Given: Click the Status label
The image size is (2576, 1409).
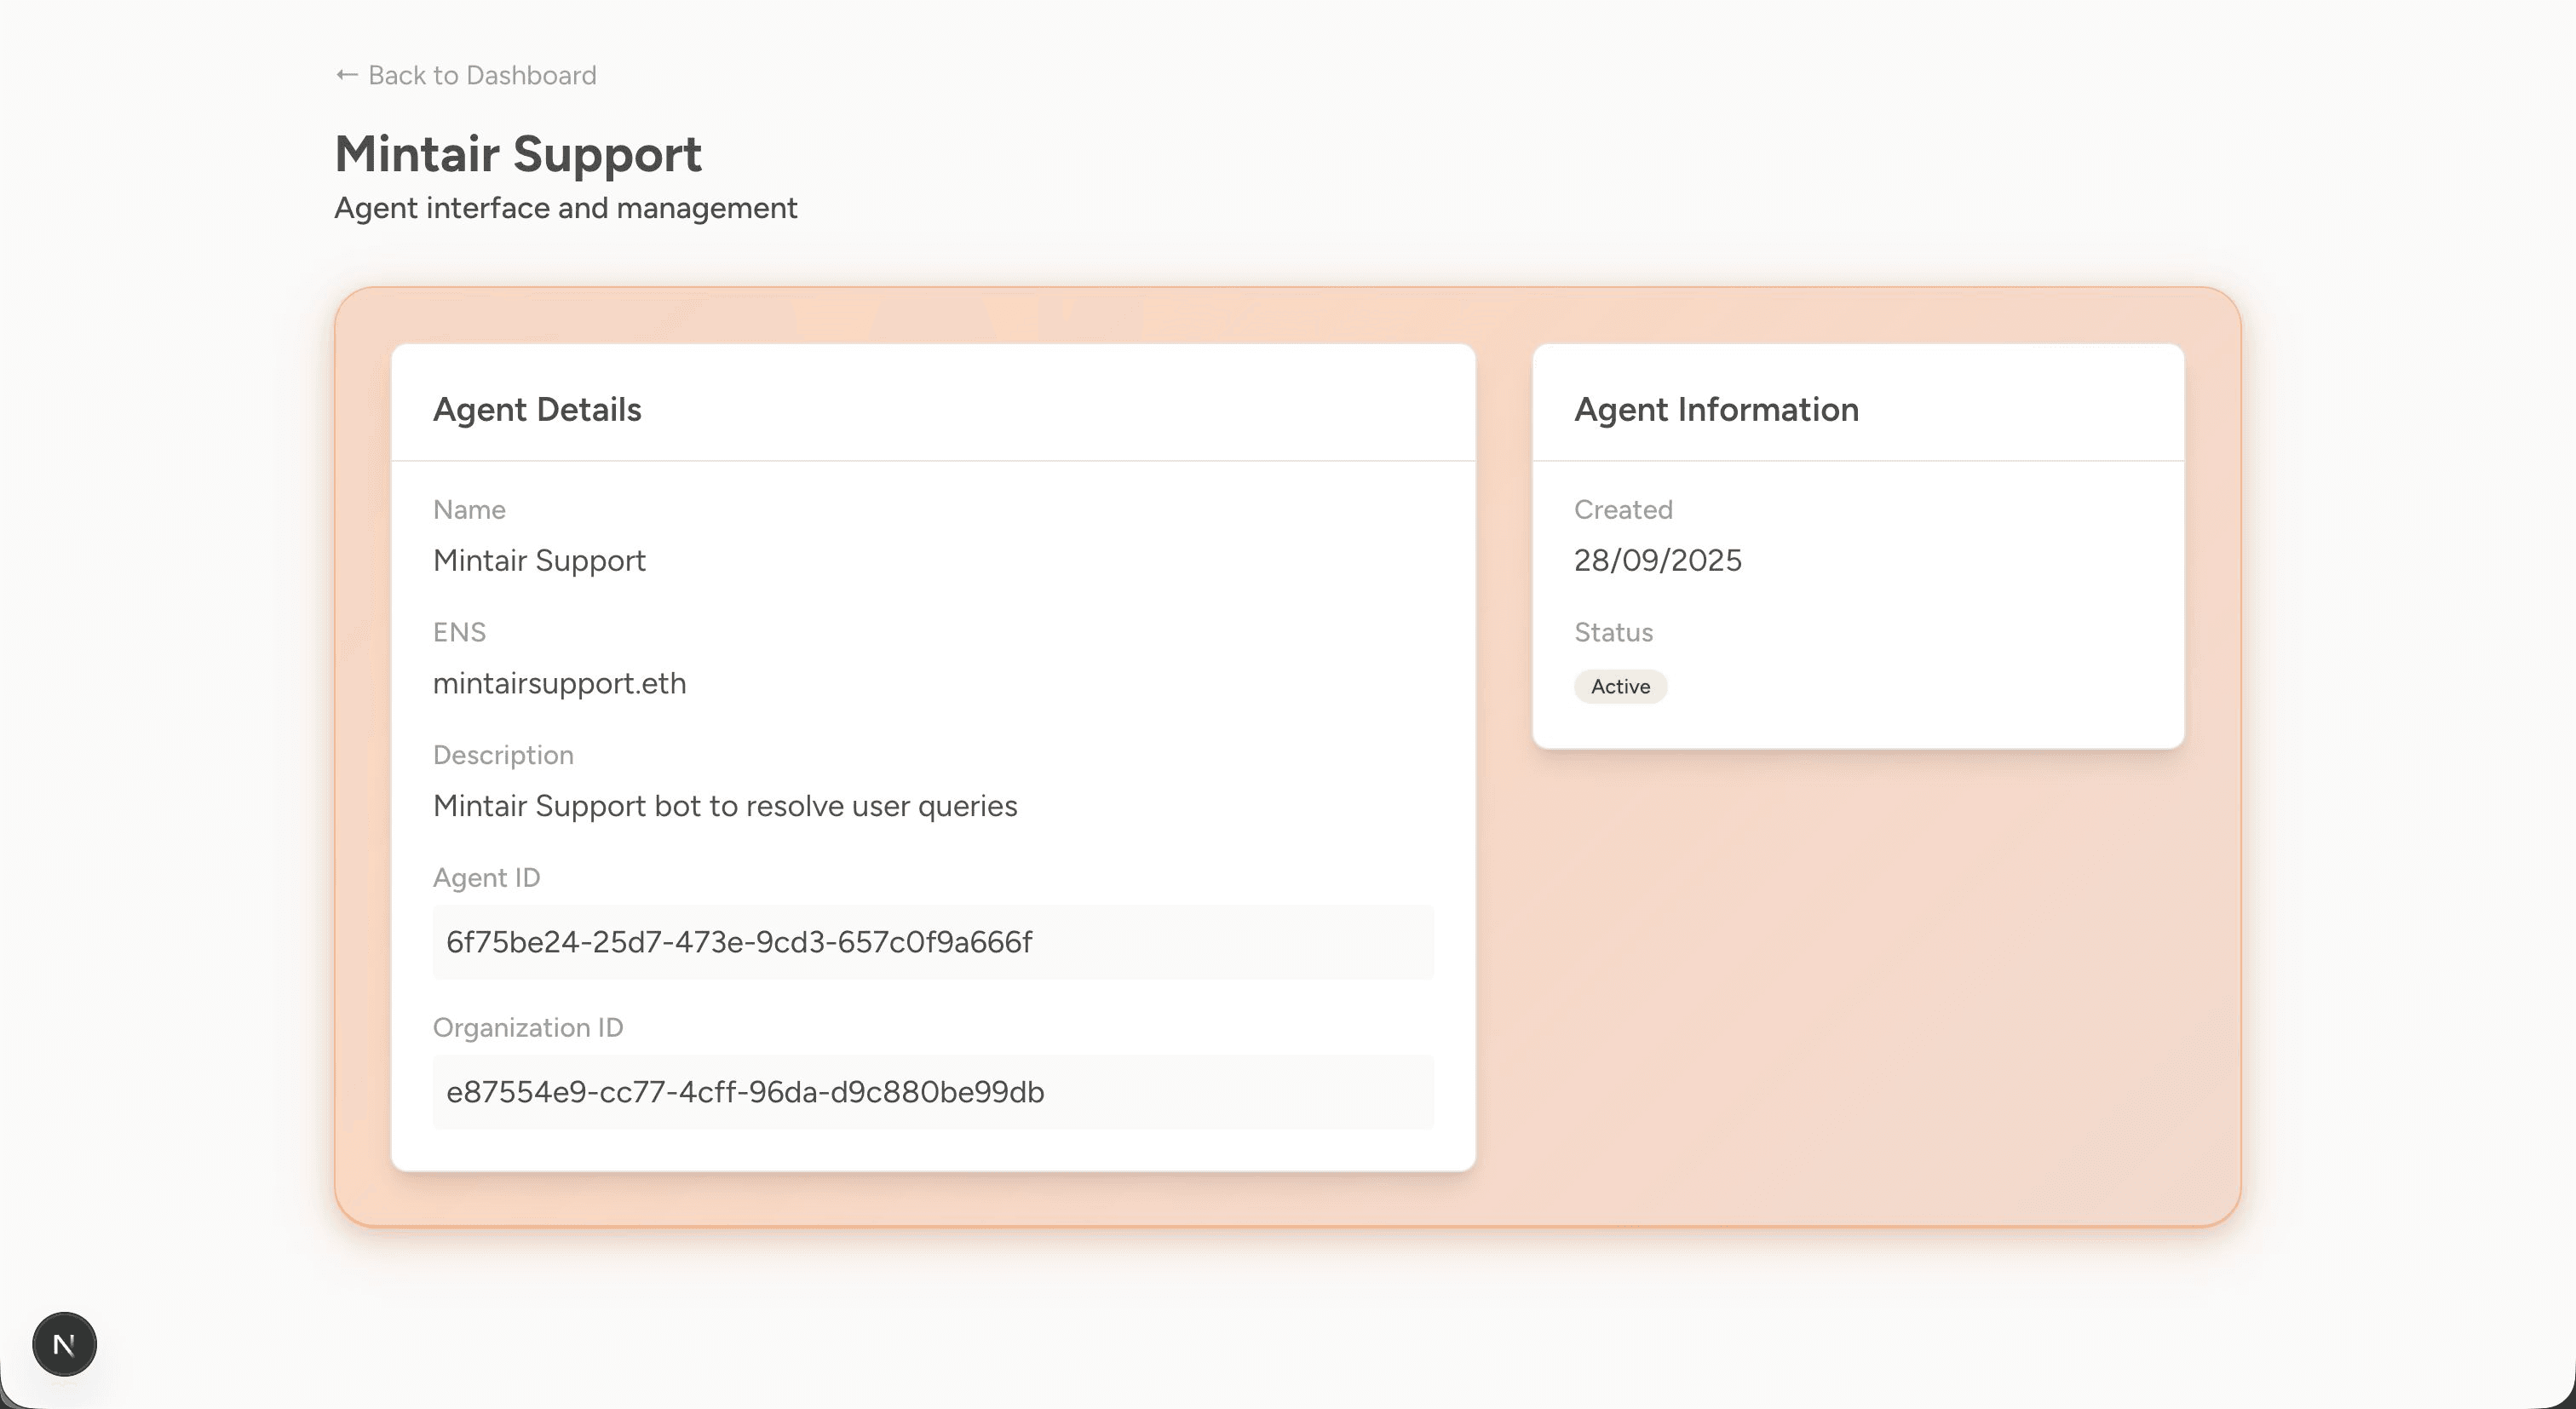Looking at the screenshot, I should point(1613,632).
